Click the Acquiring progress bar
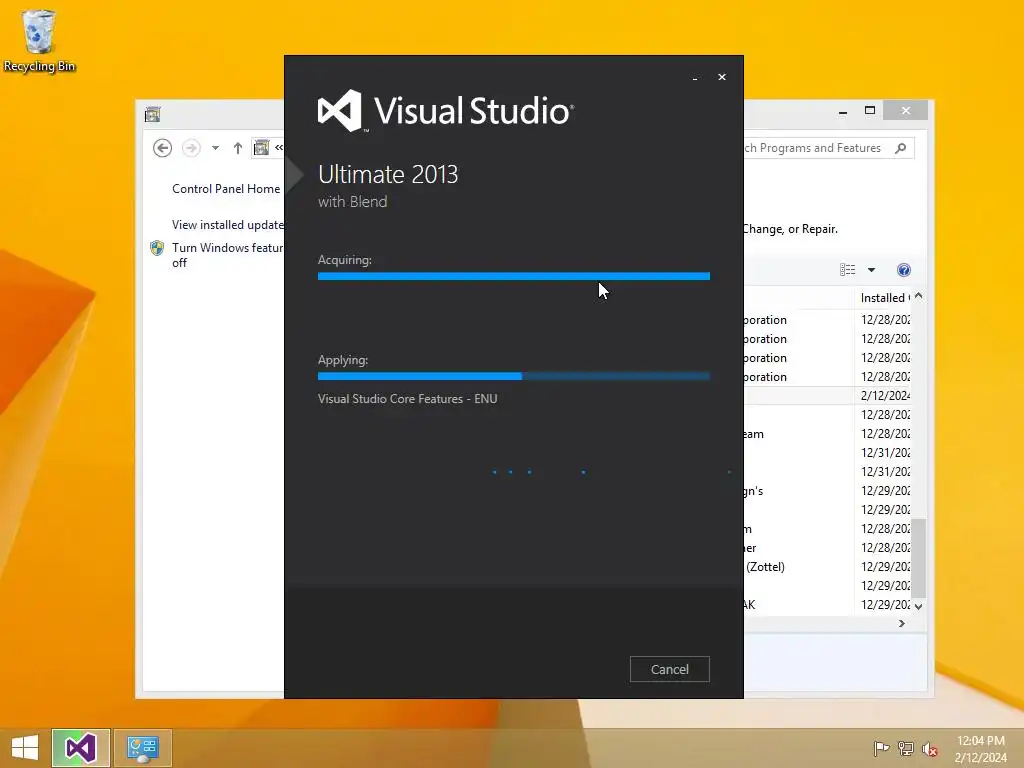The height and width of the screenshot is (768, 1024). tap(513, 276)
